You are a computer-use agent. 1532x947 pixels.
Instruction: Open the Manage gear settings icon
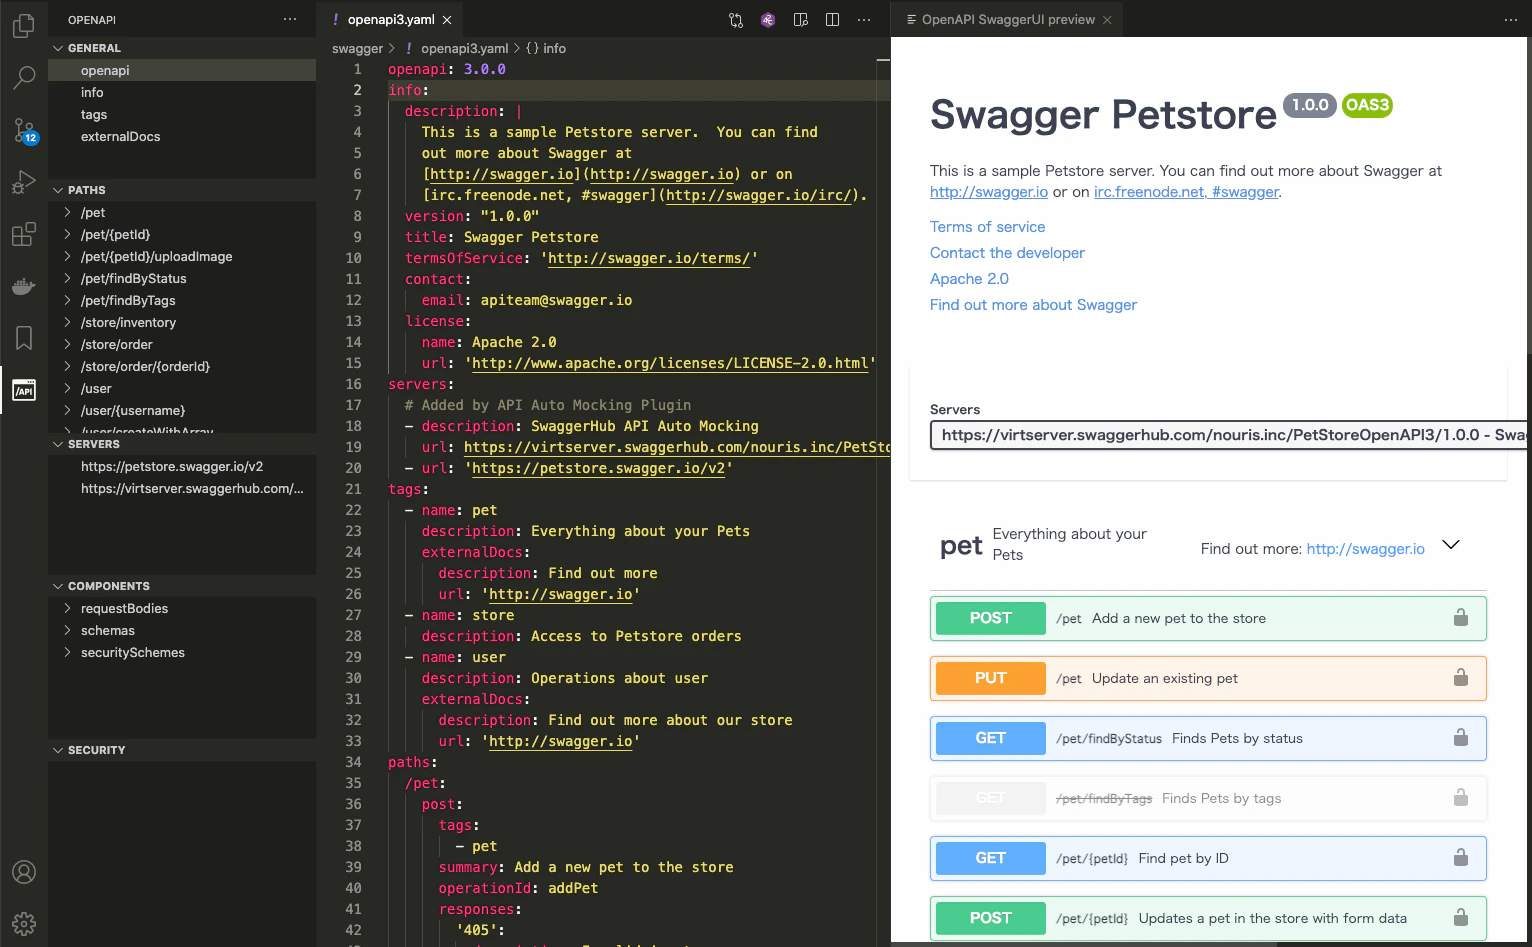pos(24,924)
